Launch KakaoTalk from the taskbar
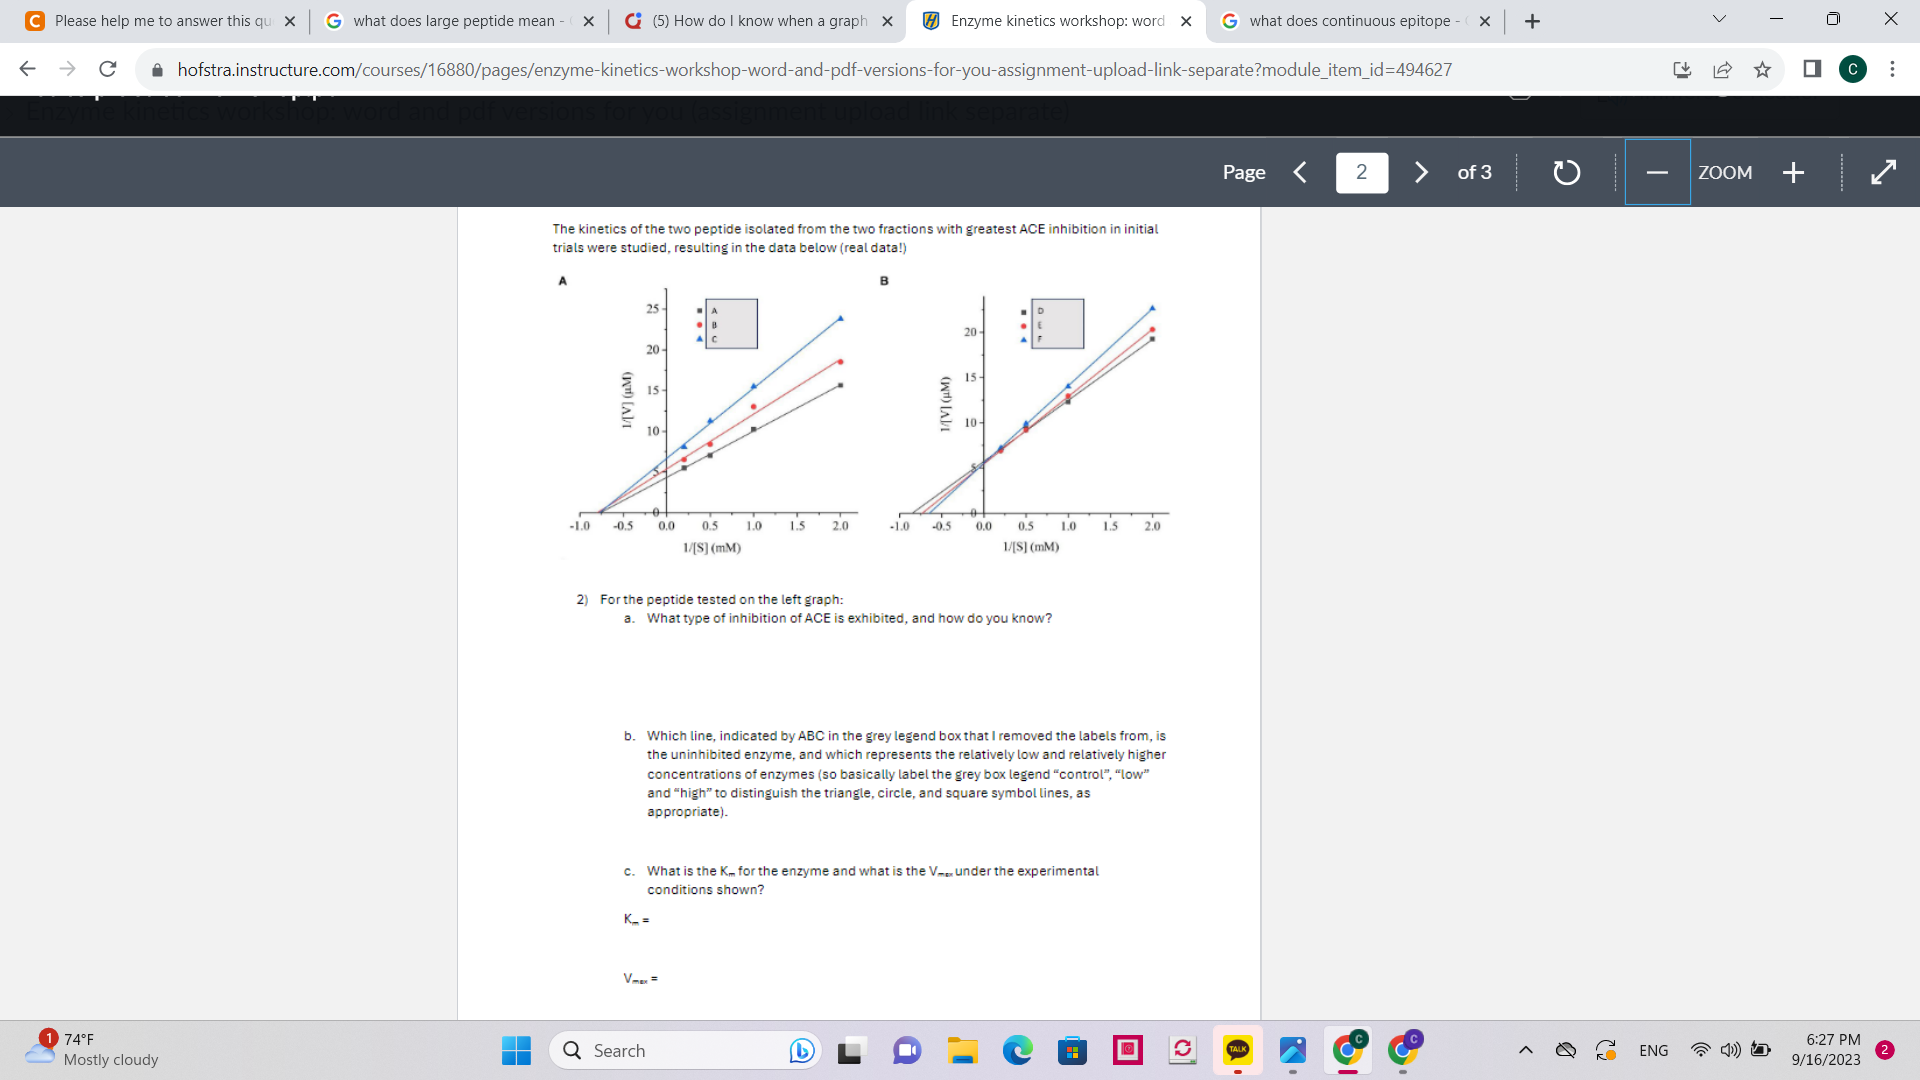Screen dimensions: 1920x1080 (1238, 1051)
